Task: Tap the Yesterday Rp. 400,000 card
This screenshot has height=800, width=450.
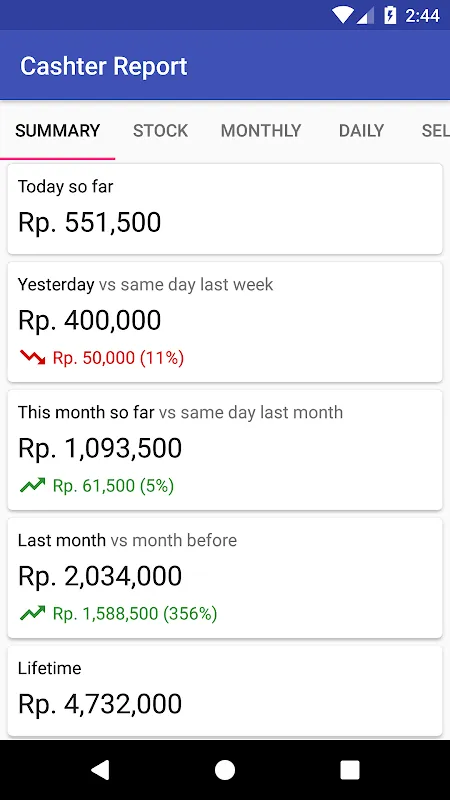Action: 225,322
